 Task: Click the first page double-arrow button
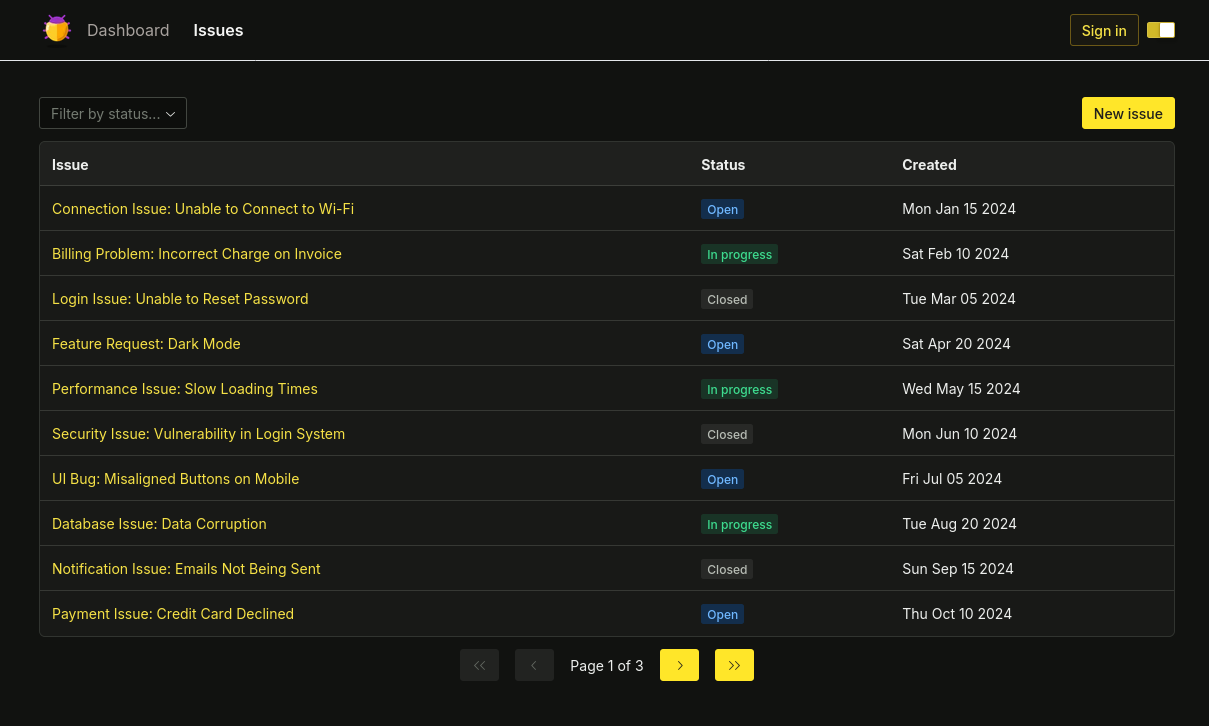479,665
